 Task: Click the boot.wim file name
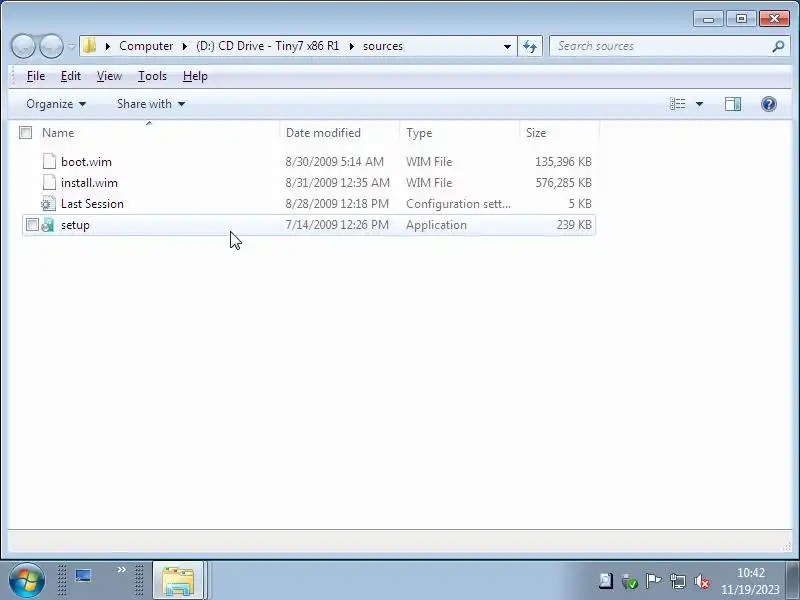(x=86, y=162)
